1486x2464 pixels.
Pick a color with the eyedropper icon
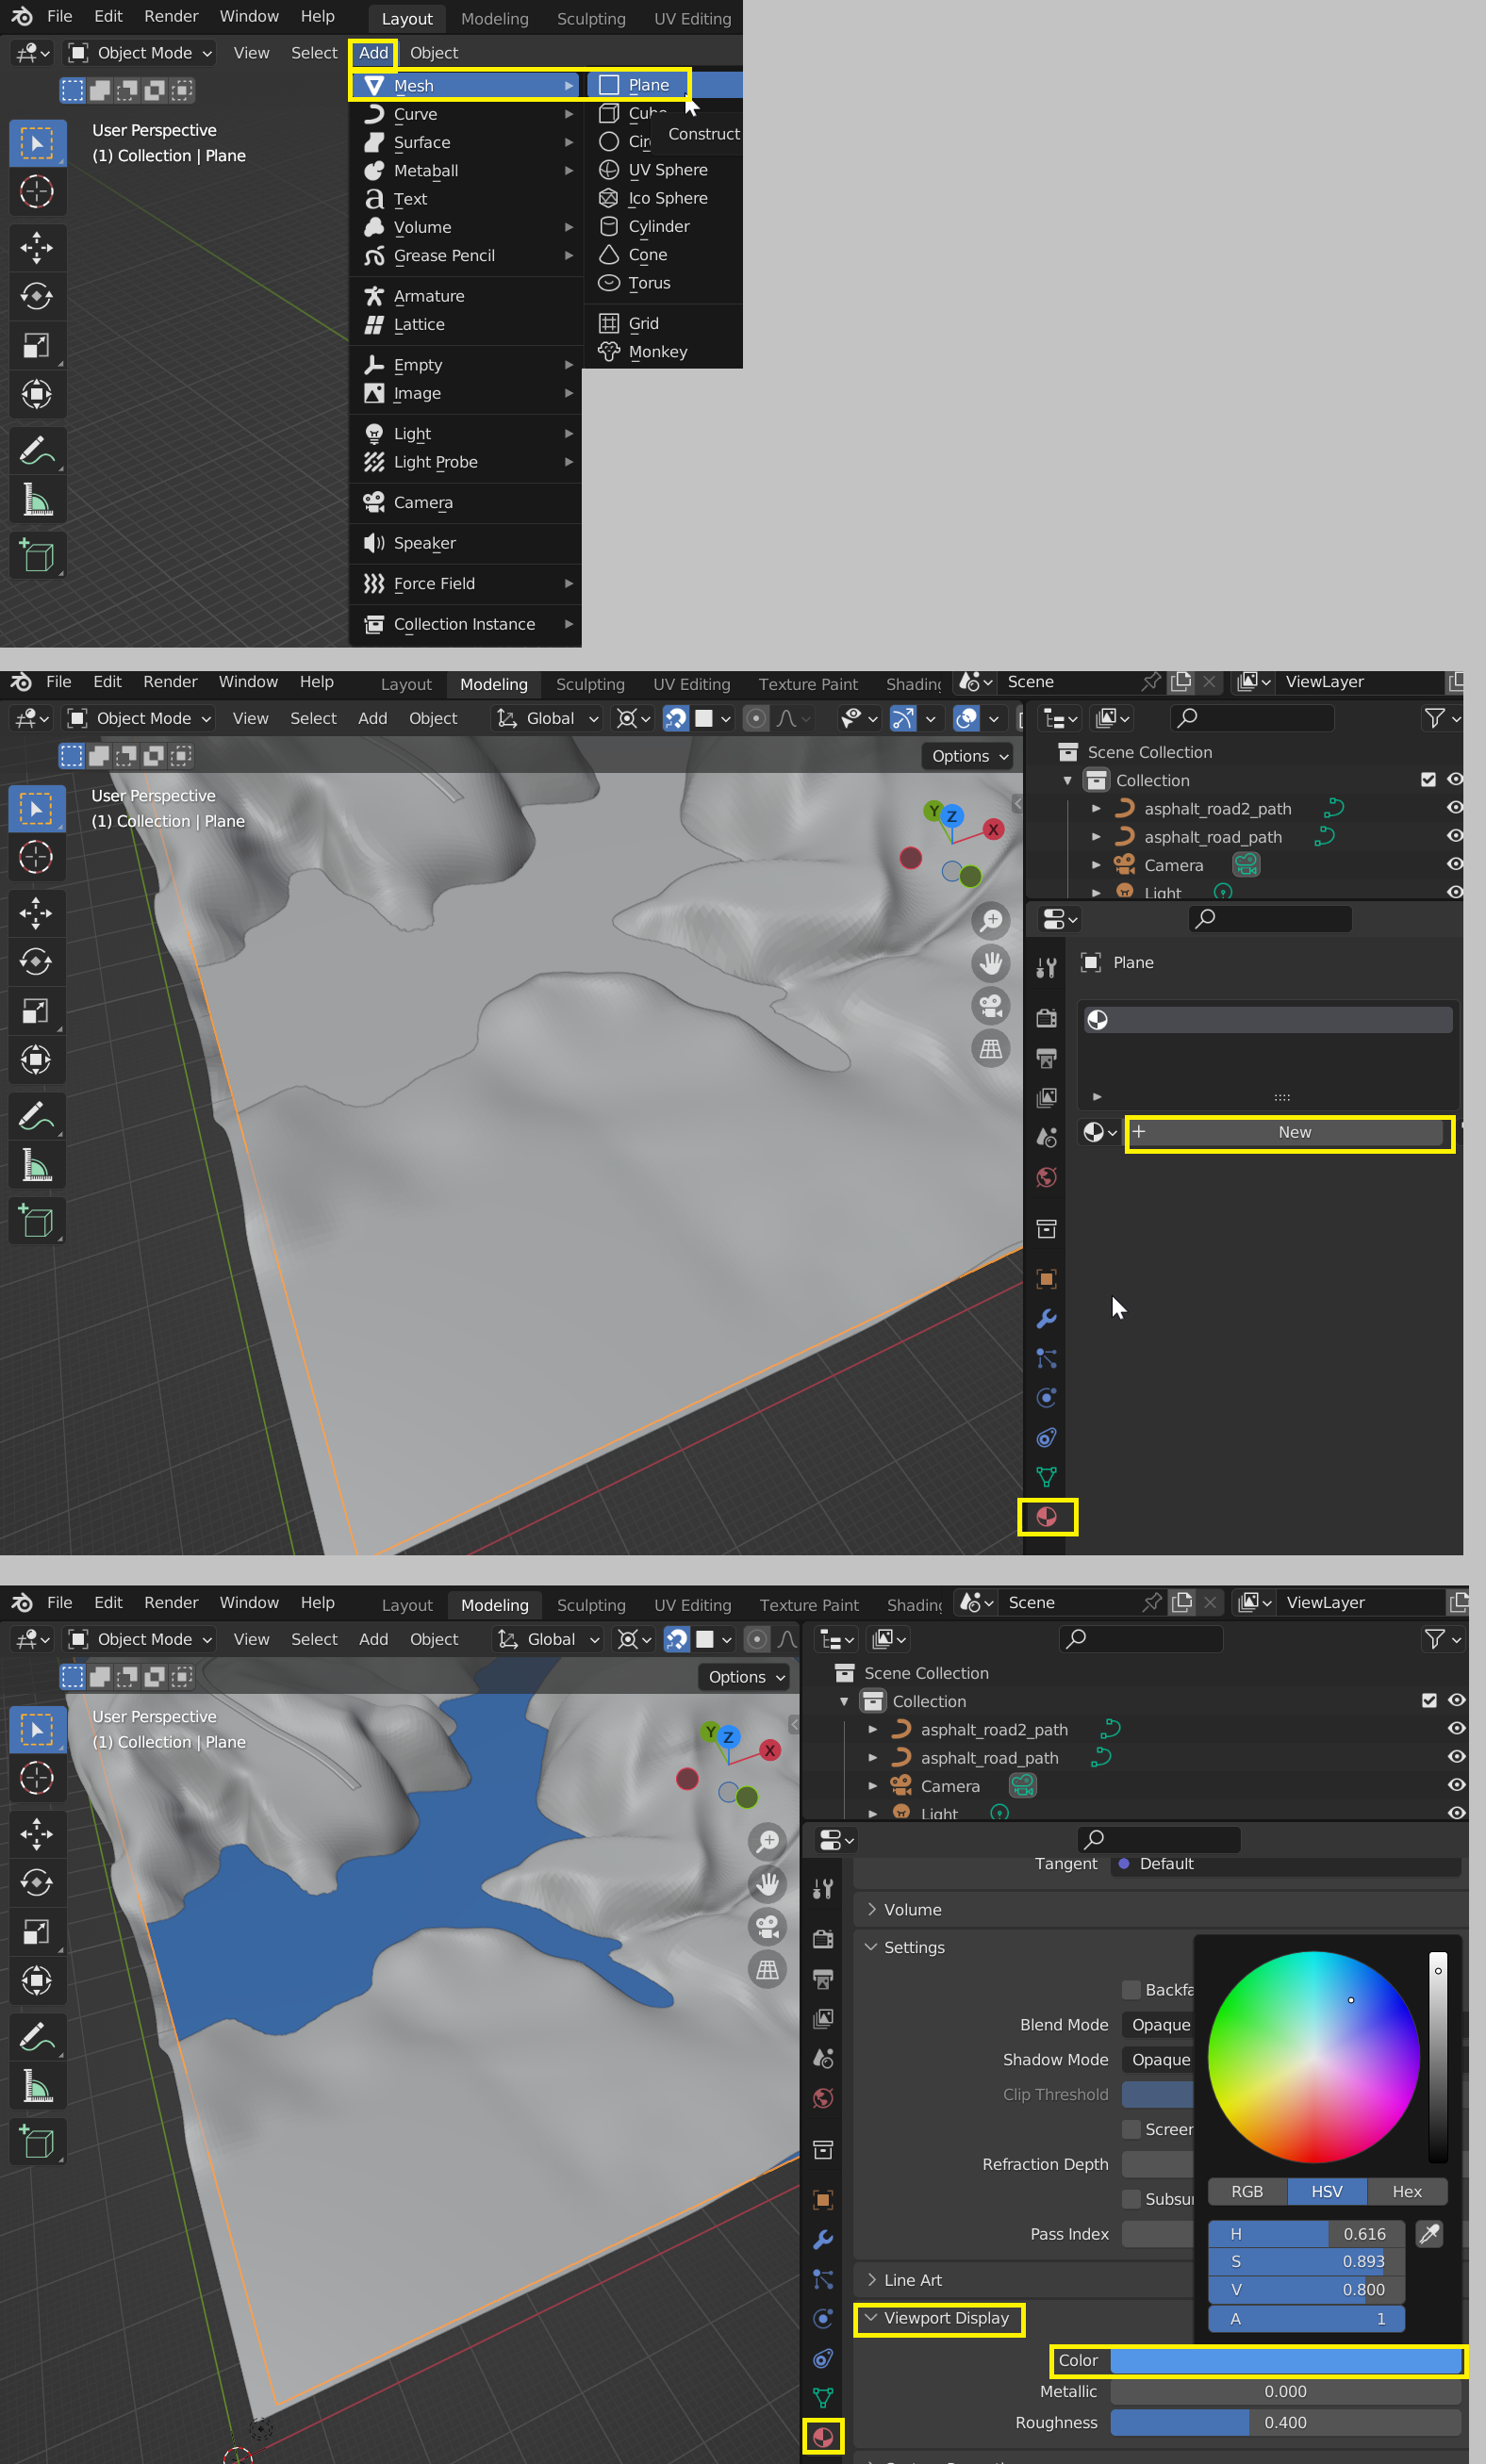coord(1429,2233)
